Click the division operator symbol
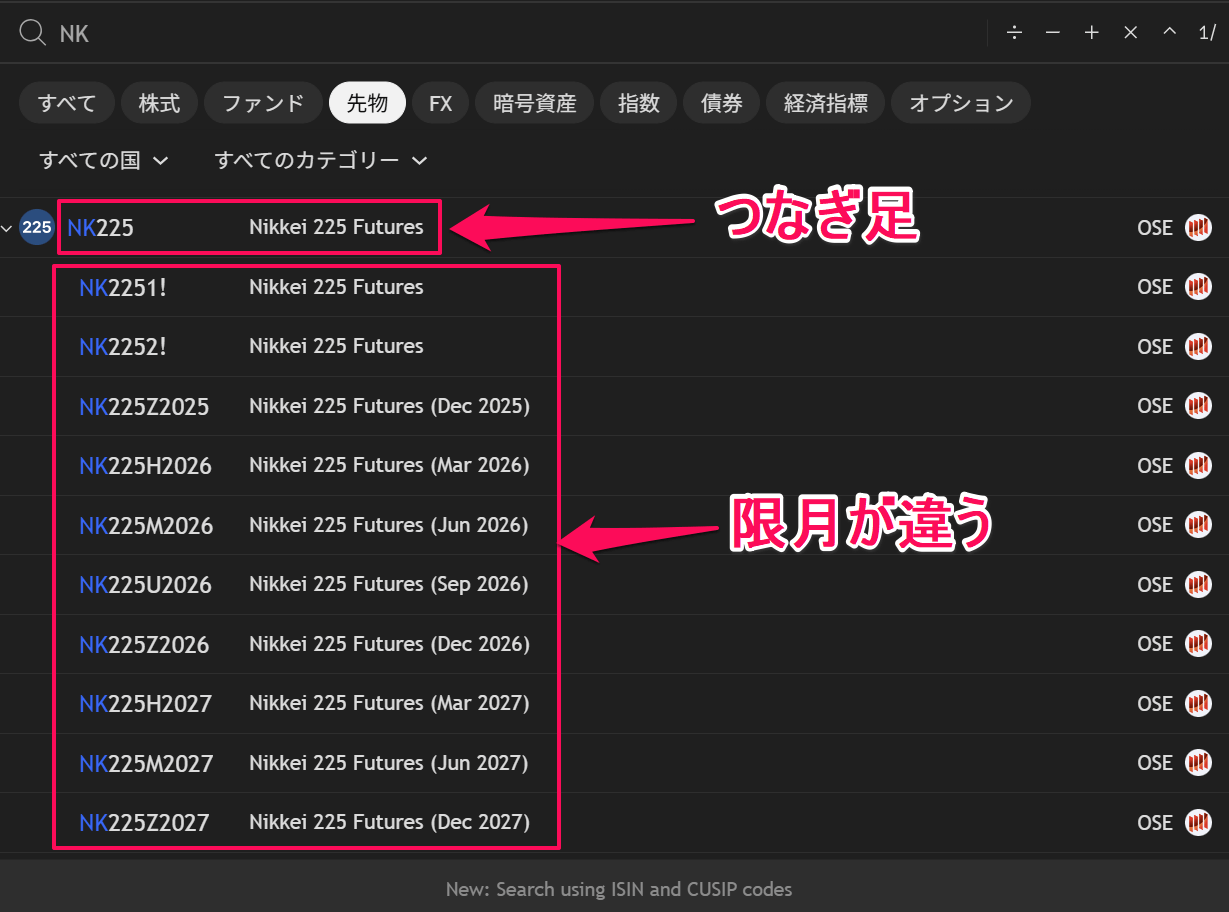This screenshot has width=1229, height=912. click(1014, 33)
